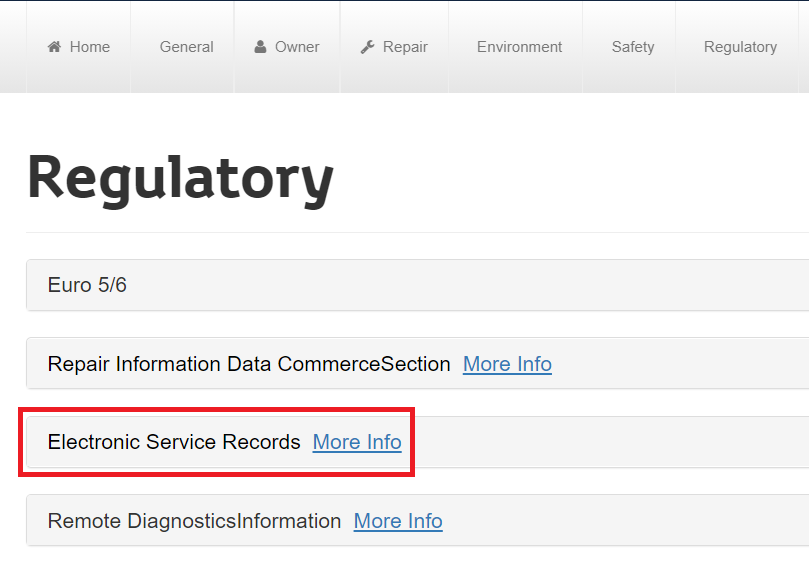The image size is (809, 565).
Task: Open the Home navigation item
Action: pyautogui.click(x=78, y=47)
